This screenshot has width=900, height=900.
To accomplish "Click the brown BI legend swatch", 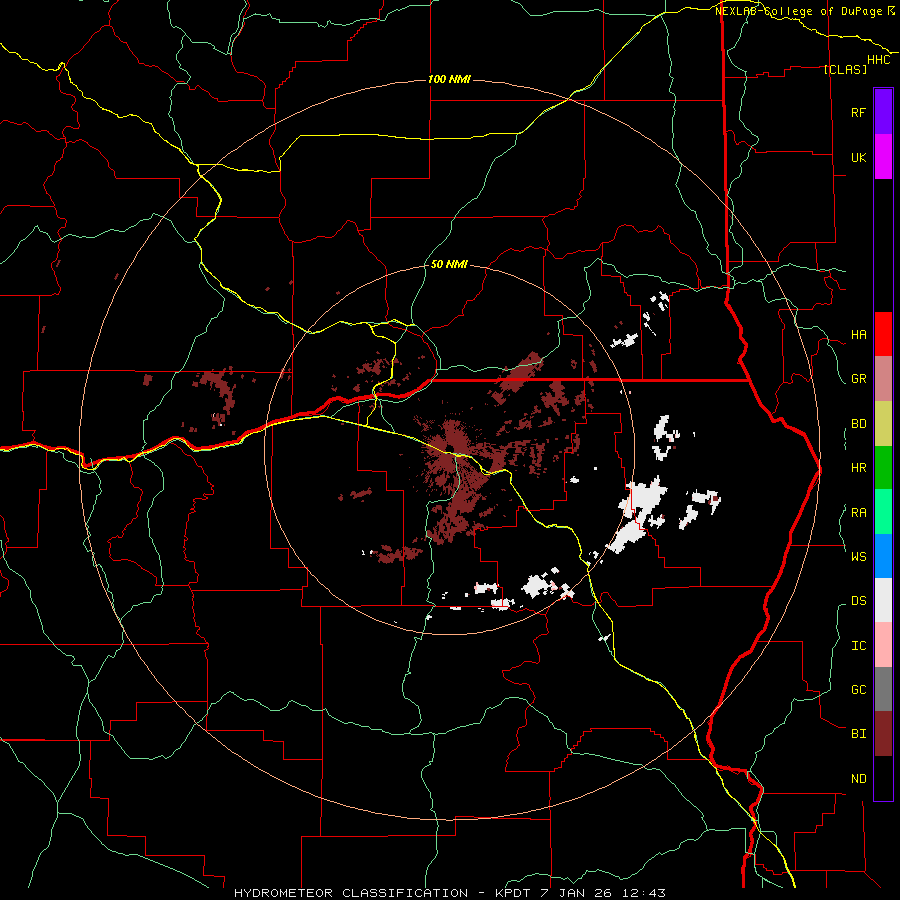I will pyautogui.click(x=883, y=734).
